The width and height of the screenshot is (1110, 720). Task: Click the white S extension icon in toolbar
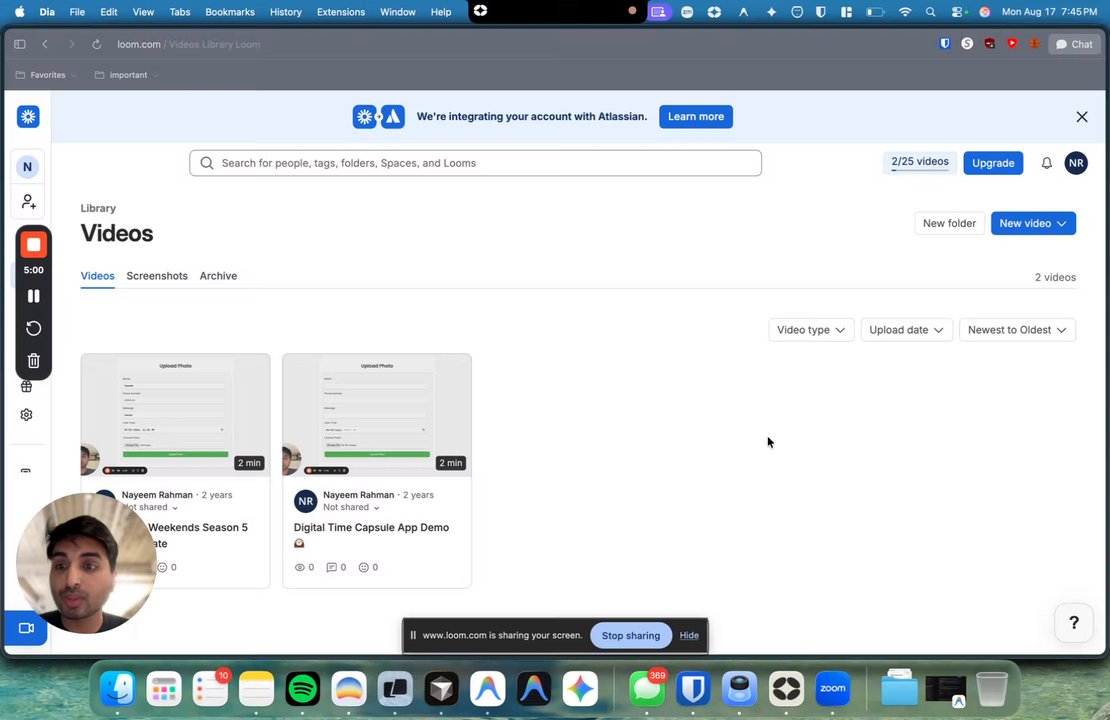[x=967, y=44]
